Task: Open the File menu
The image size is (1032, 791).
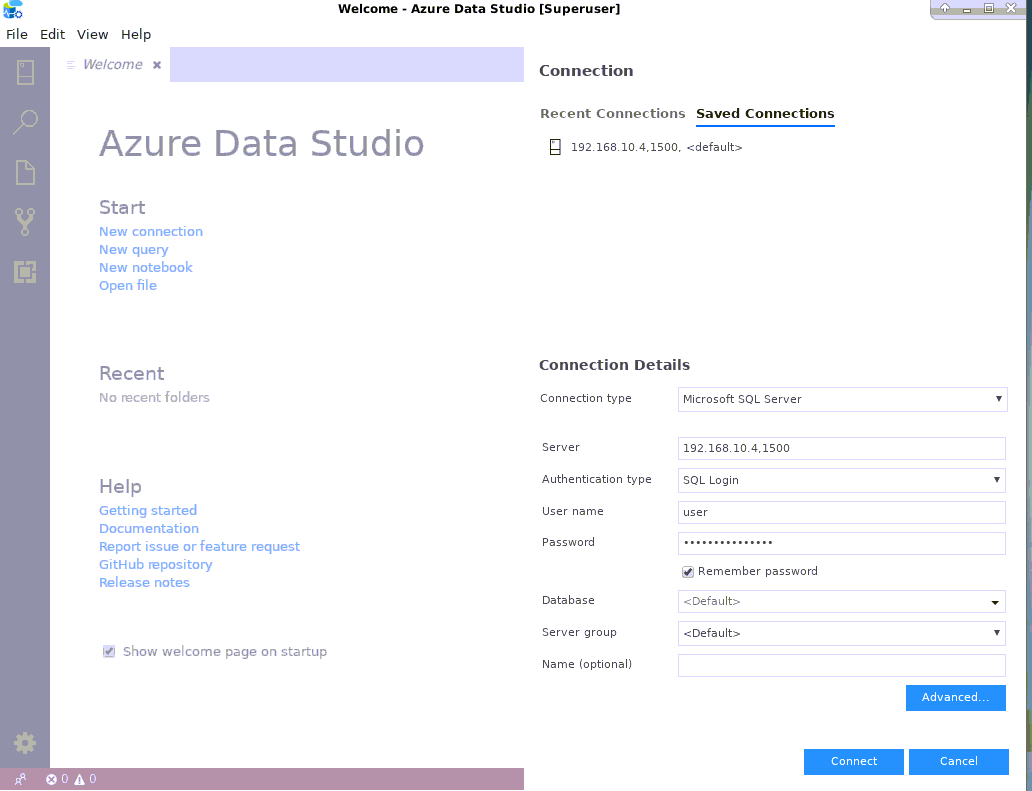Action: (17, 34)
